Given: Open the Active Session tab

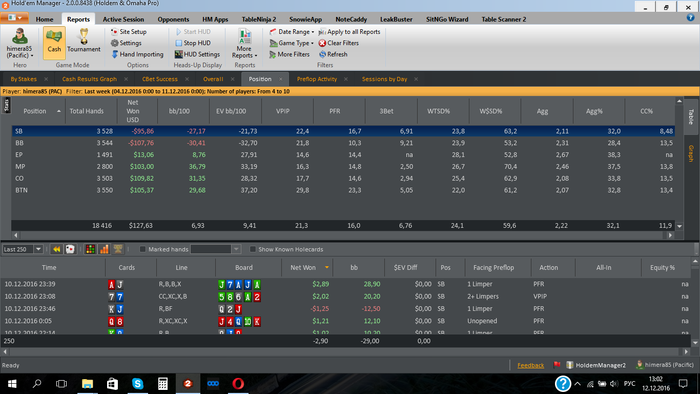Looking at the screenshot, I should pyautogui.click(x=123, y=19).
